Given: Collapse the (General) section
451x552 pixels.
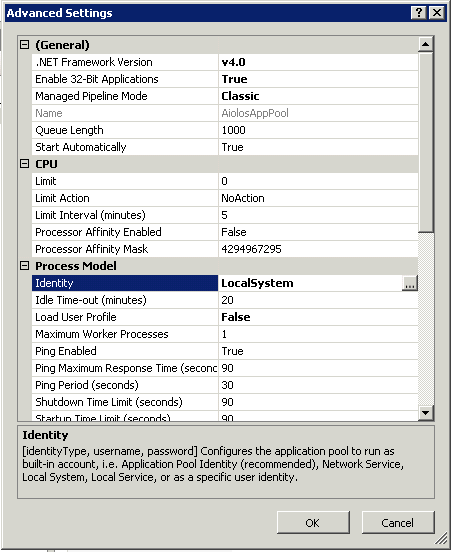Looking at the screenshot, I should [x=25, y=45].
